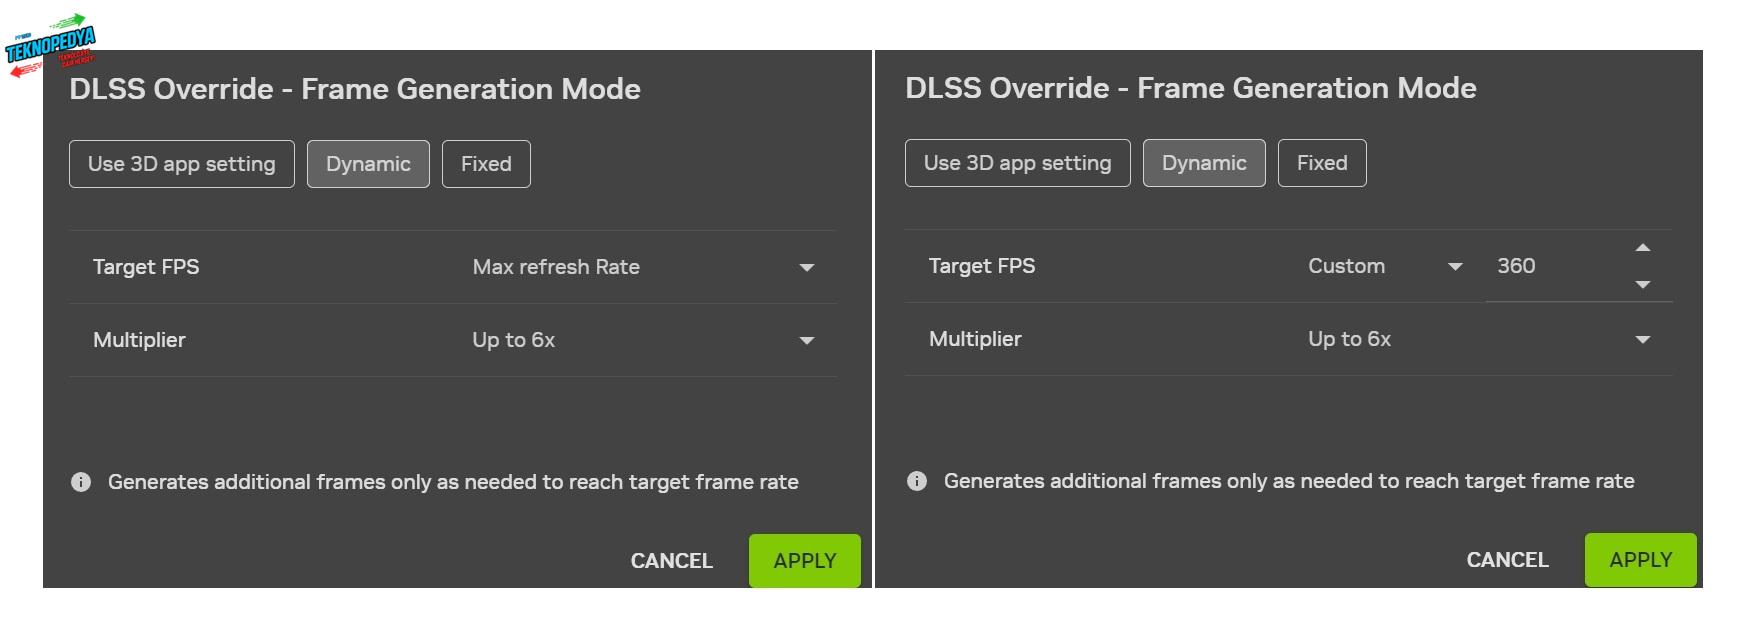1744x629 pixels.
Task: Select Fixed mode in left dialog
Action: 486,164
